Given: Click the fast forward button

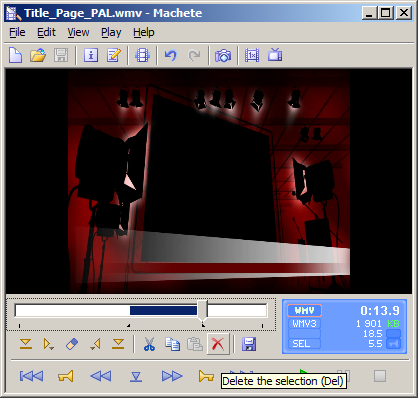Looking at the screenshot, I should tap(172, 376).
